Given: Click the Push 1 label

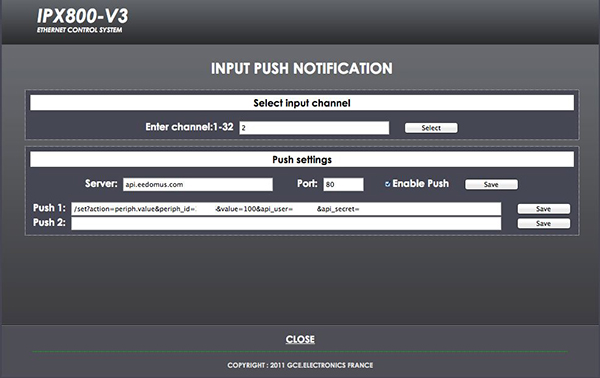Looking at the screenshot, I should (x=49, y=208).
